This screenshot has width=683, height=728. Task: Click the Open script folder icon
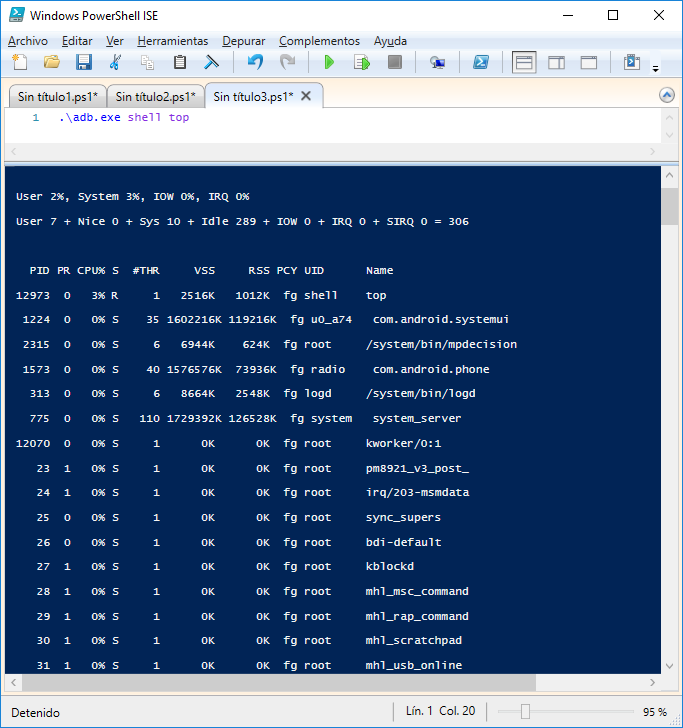coord(51,62)
